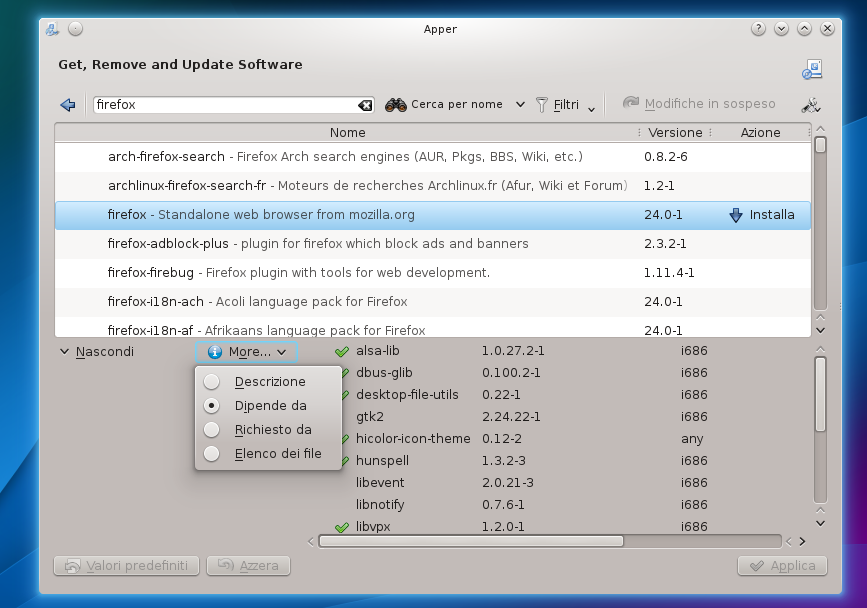Select firefox standalone web browser row
Image resolution: width=867 pixels, height=608 pixels.
coord(433,215)
